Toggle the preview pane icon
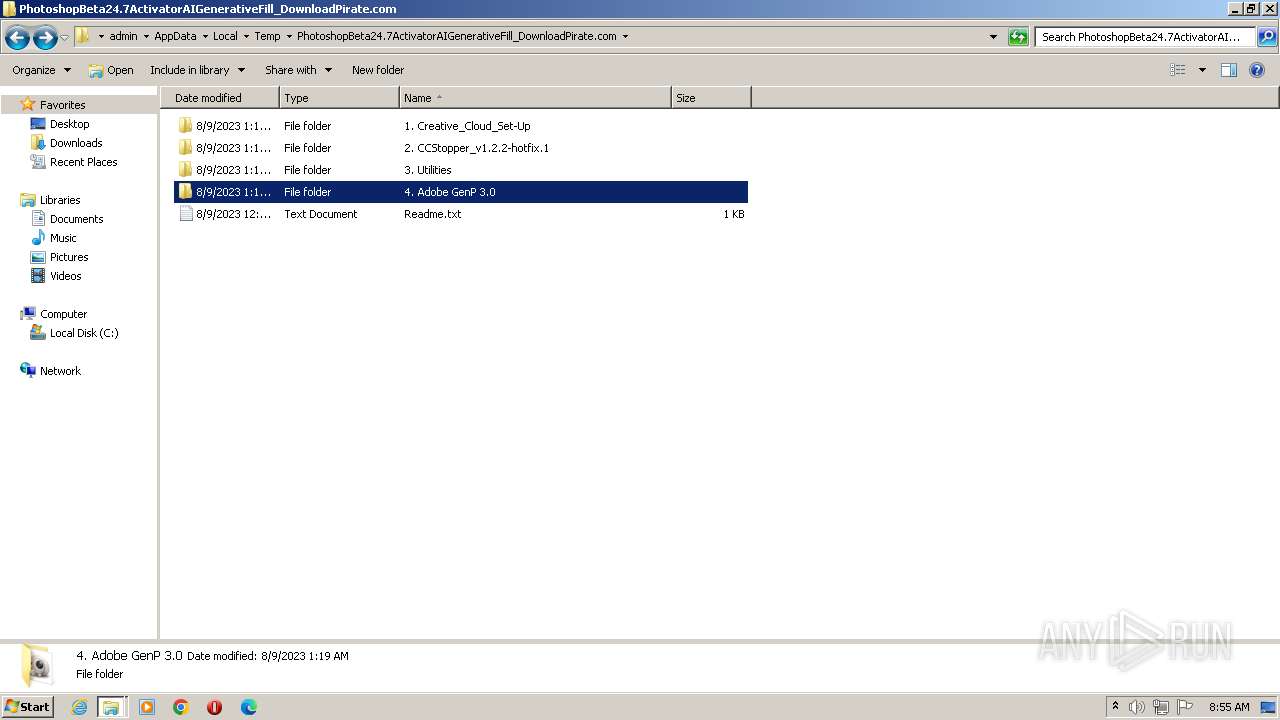The image size is (1280, 720). (x=1229, y=70)
